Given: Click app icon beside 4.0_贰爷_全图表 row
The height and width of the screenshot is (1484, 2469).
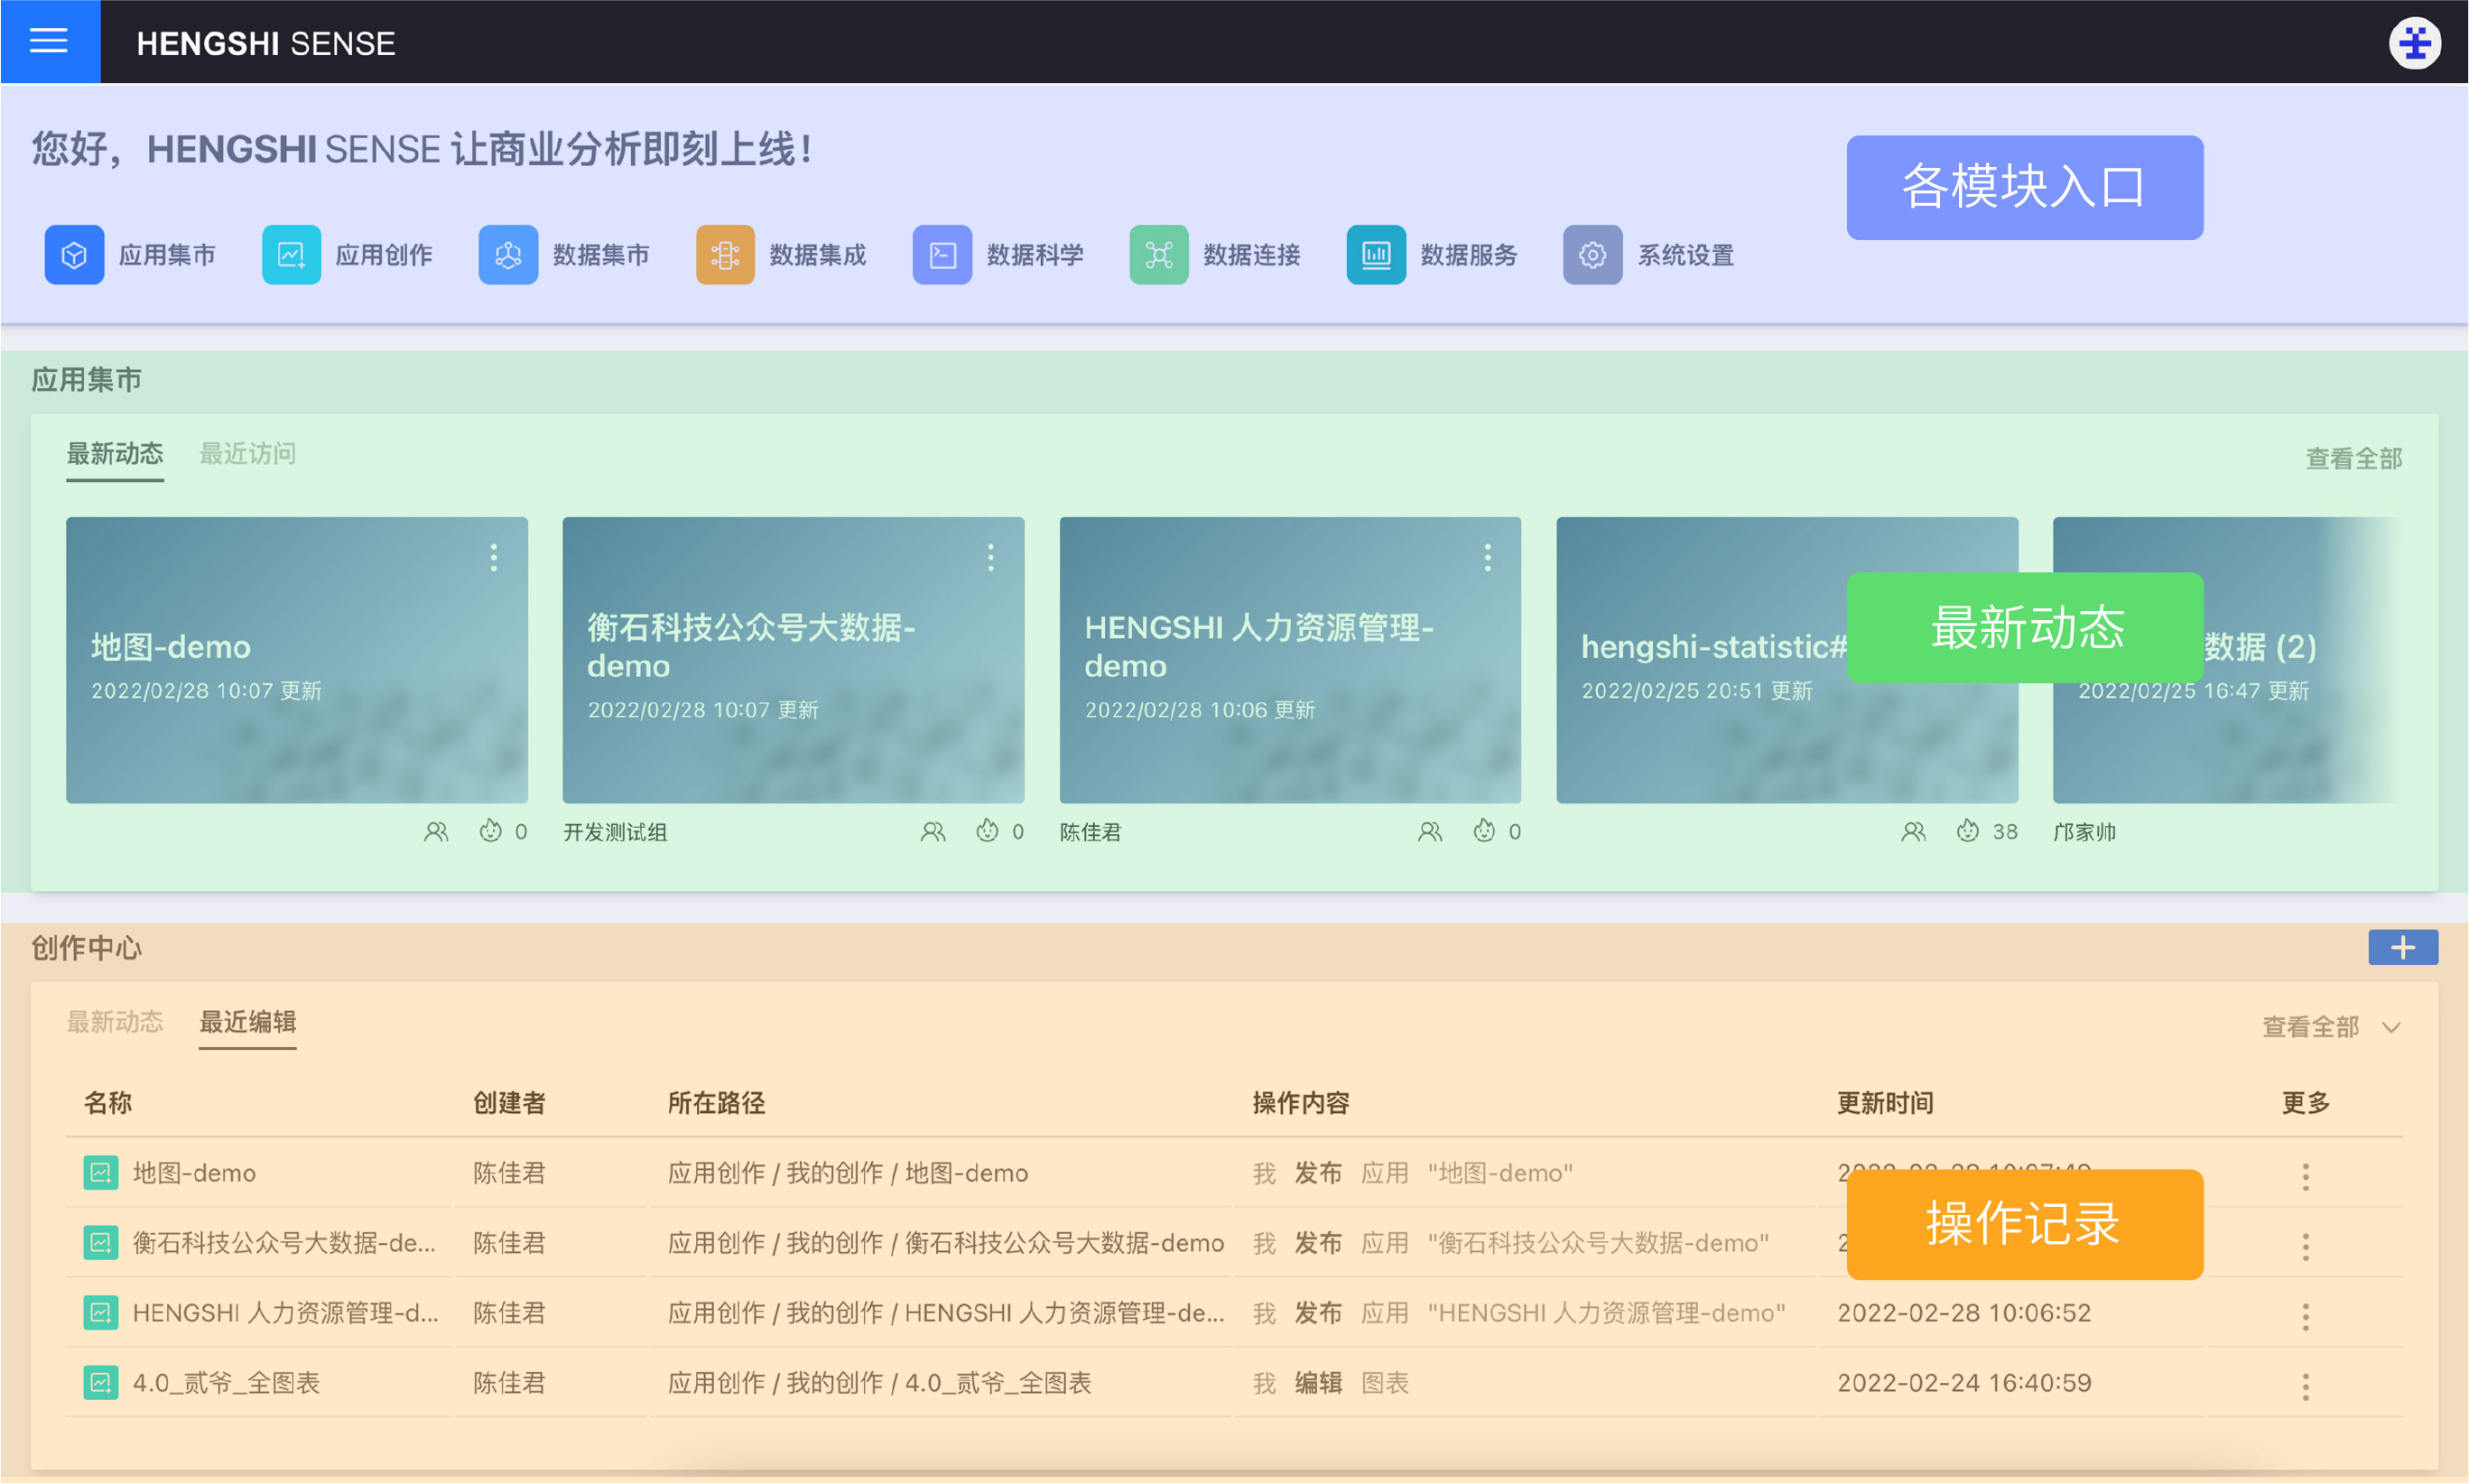Looking at the screenshot, I should coord(101,1383).
